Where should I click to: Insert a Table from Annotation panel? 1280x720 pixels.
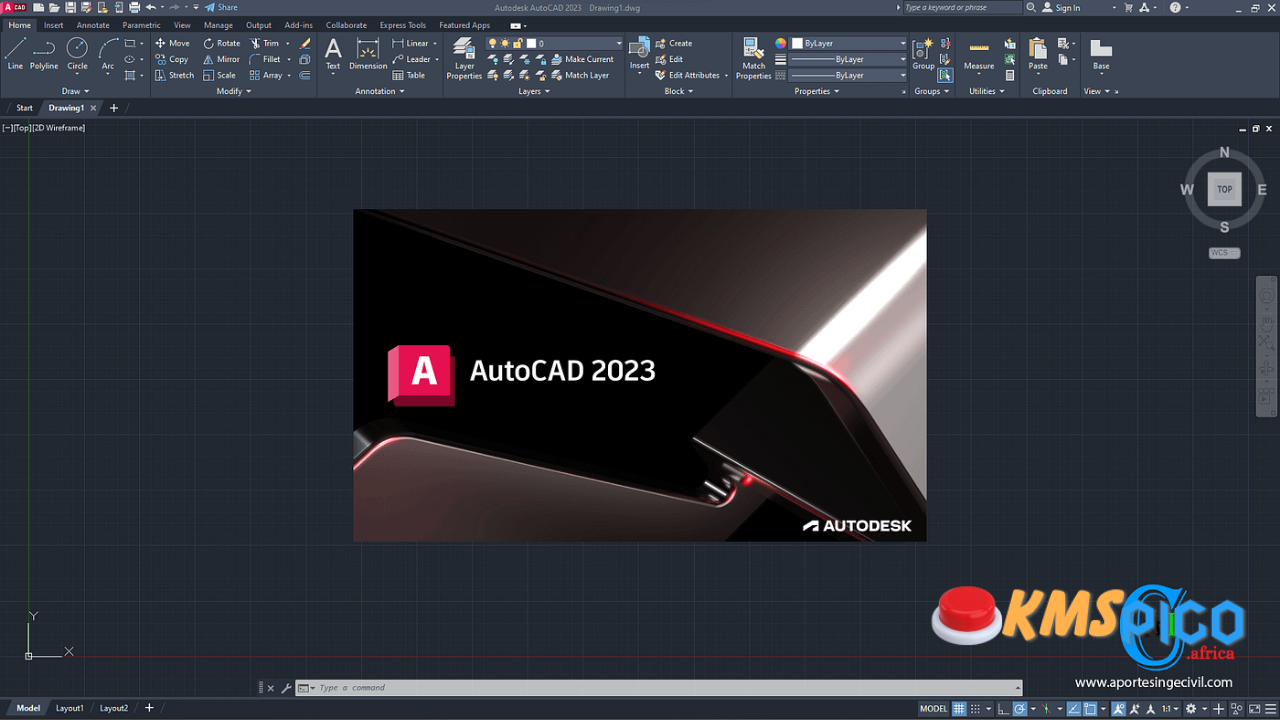[409, 75]
